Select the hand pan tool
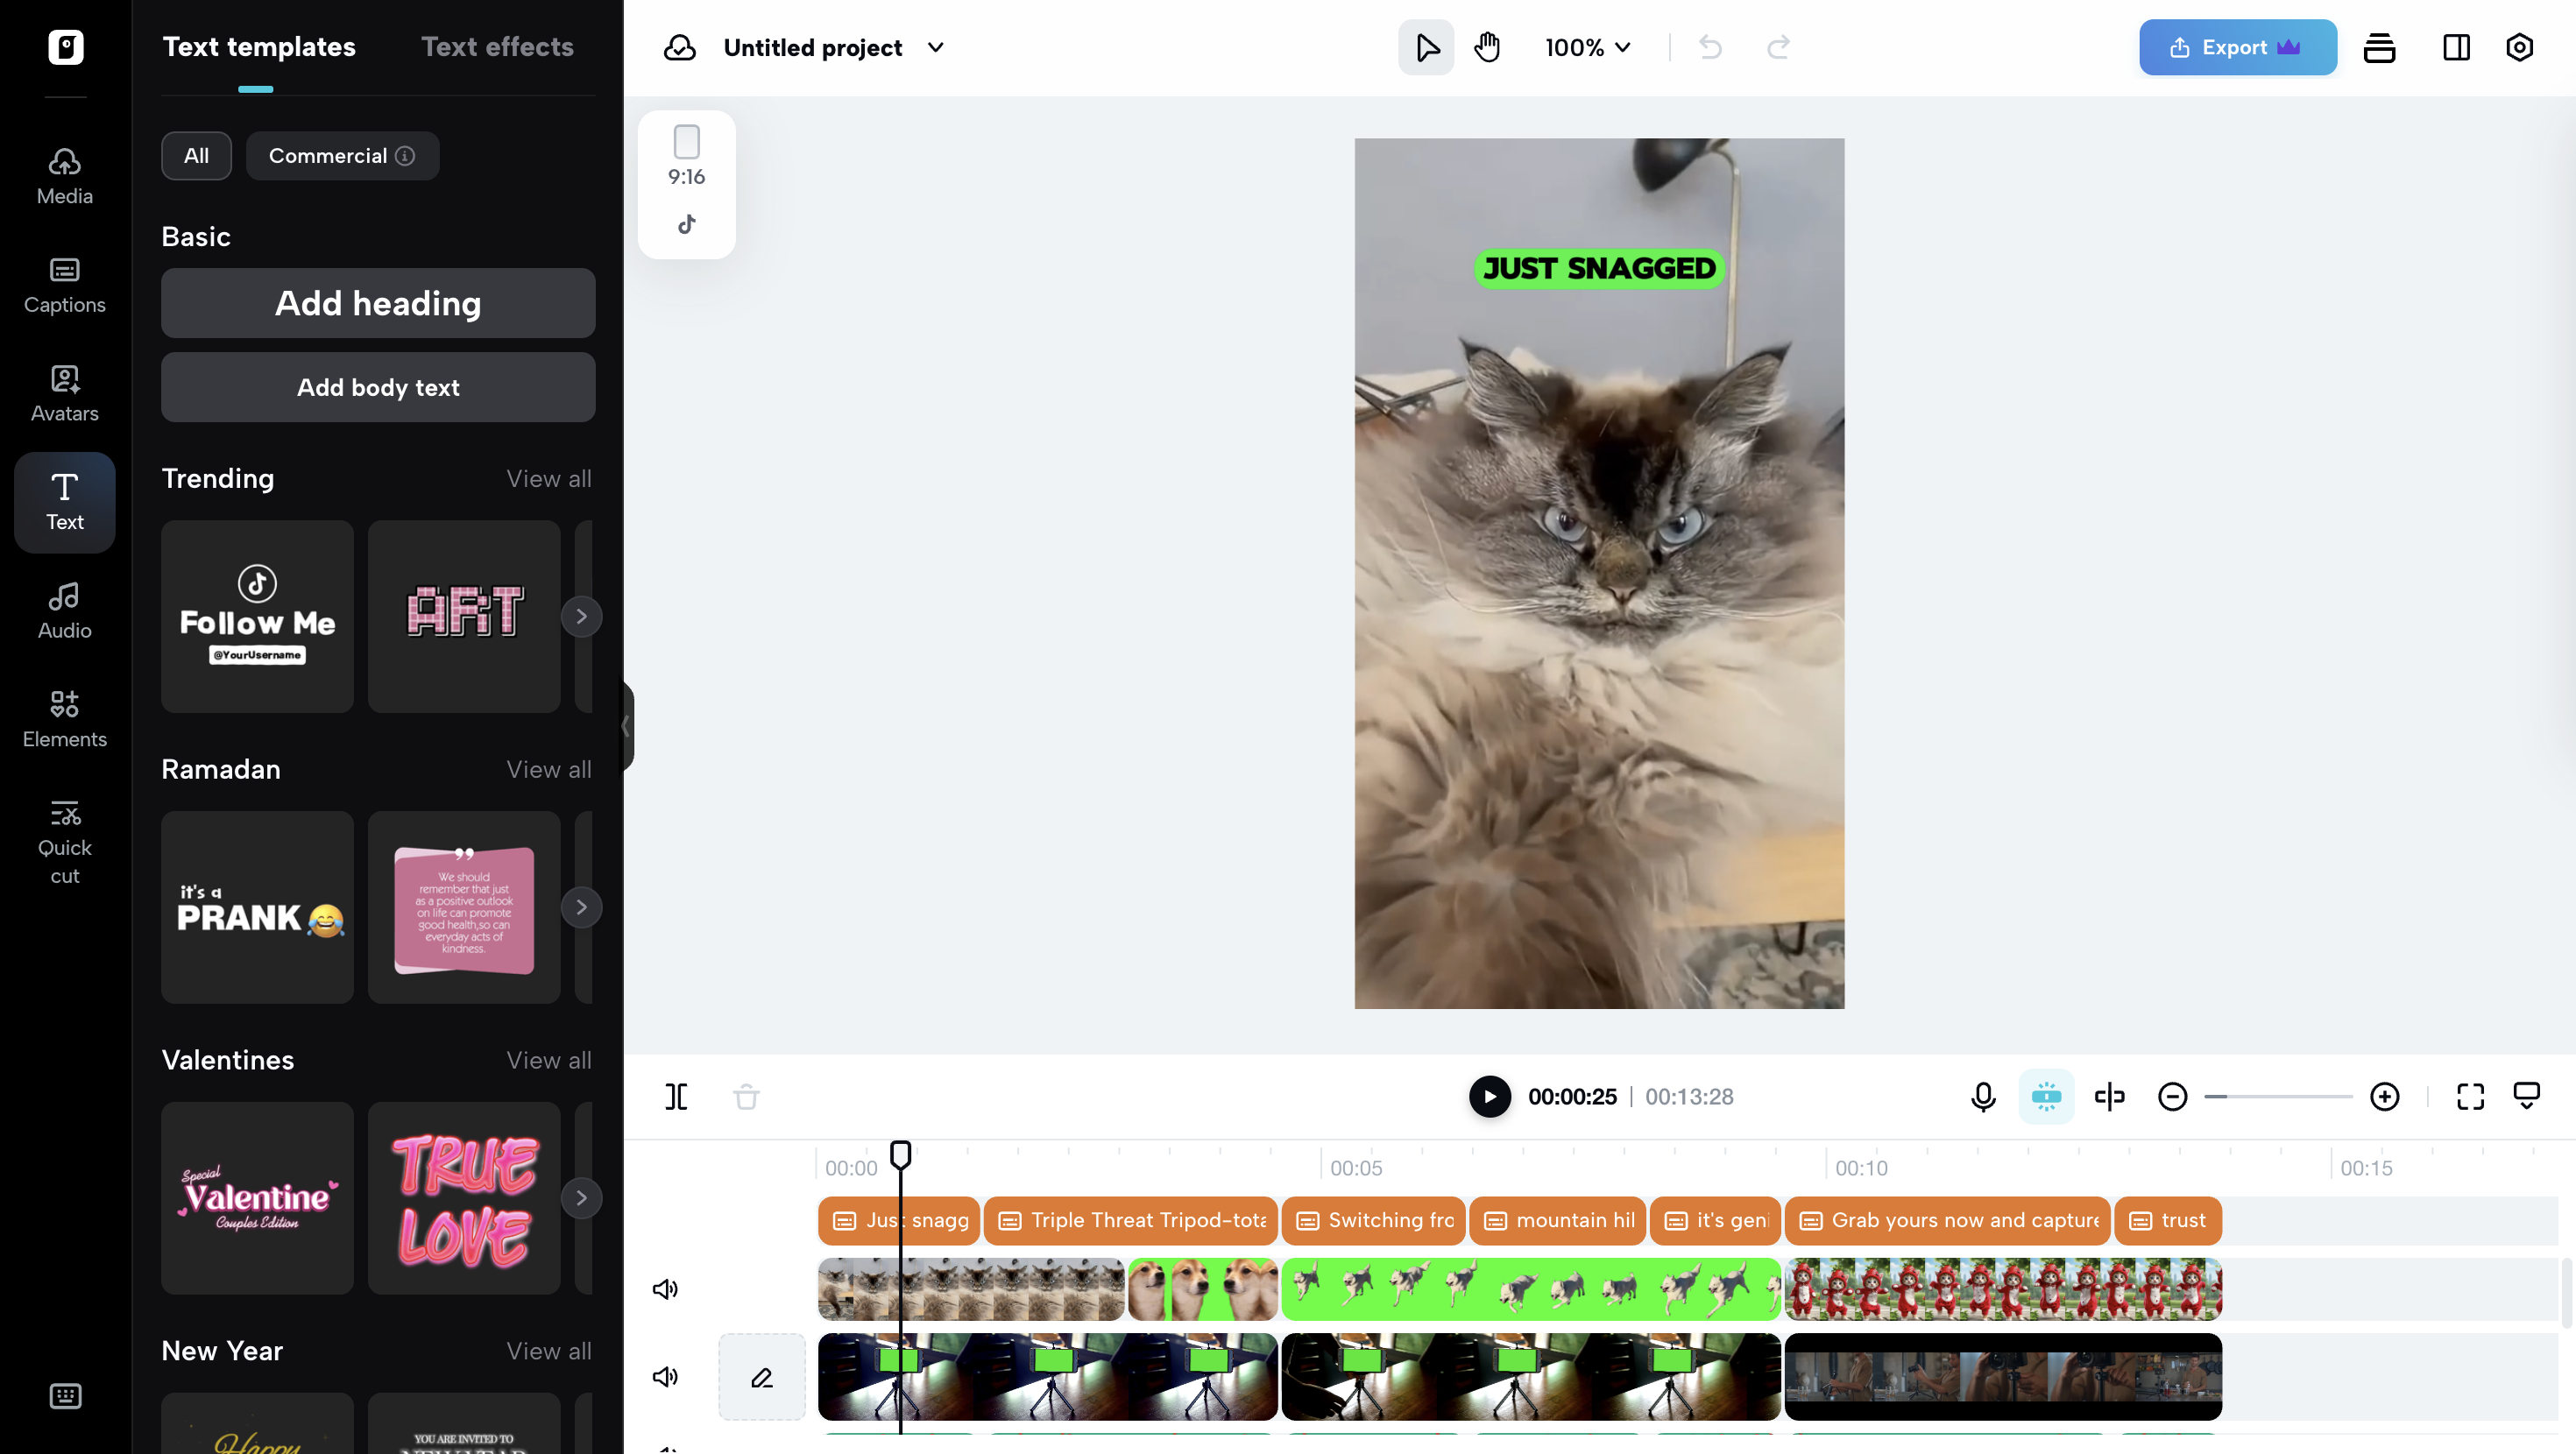Viewport: 2576px width, 1454px height. pyautogui.click(x=1487, y=47)
